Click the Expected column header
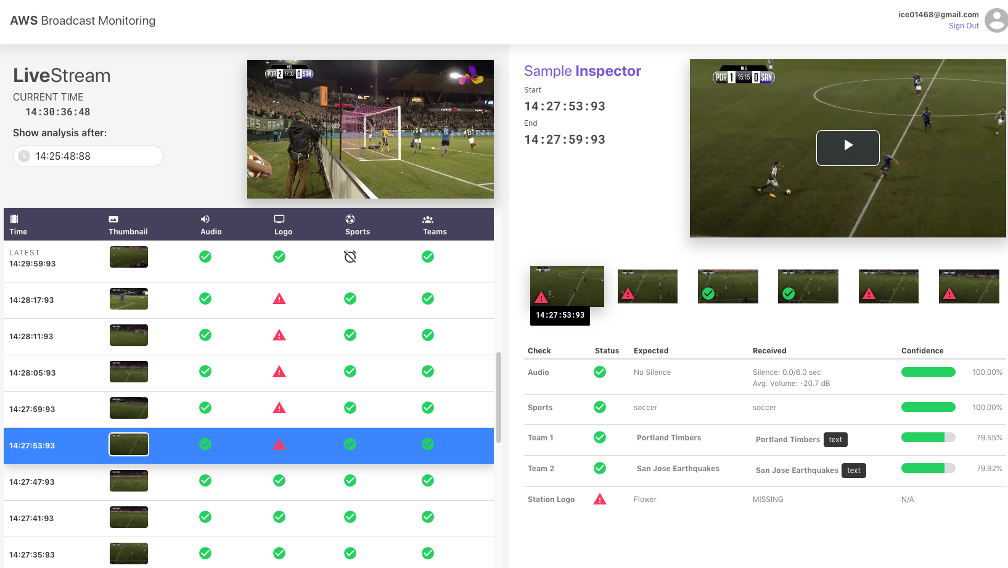Screen dimensions: 1008x568 click(651, 351)
